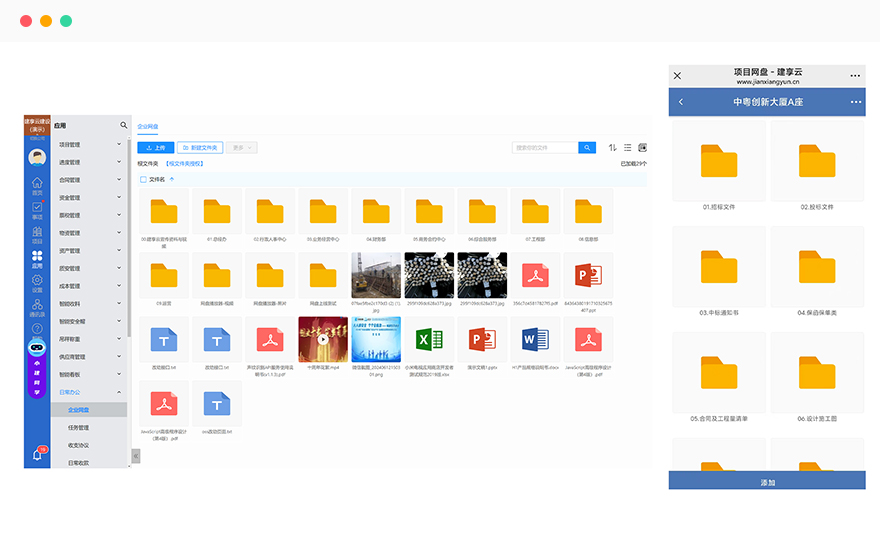Open the 更多 dropdown button
Screen dimensions: 880x556
[x=241, y=148]
